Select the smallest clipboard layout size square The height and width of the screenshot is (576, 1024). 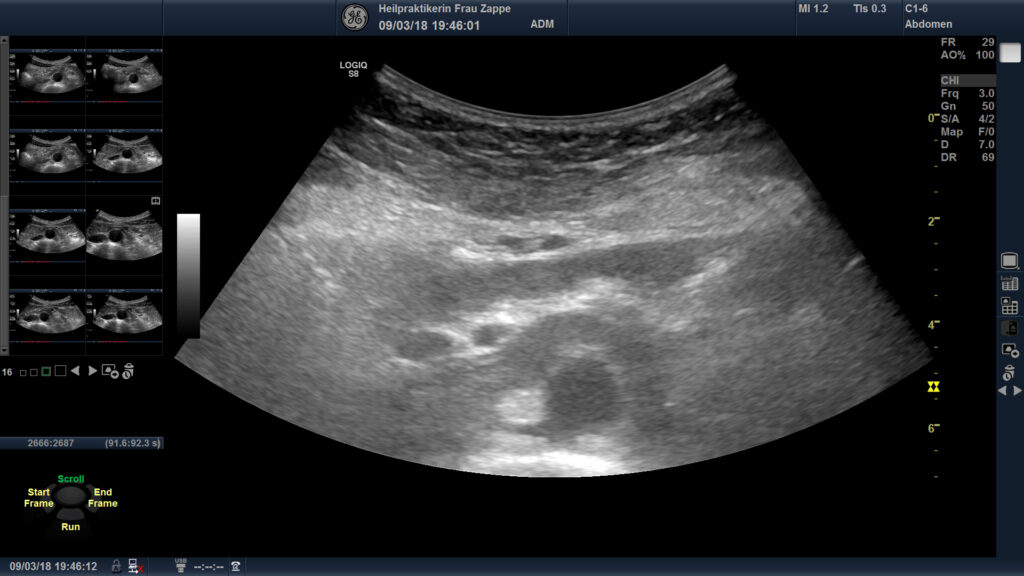coord(23,372)
